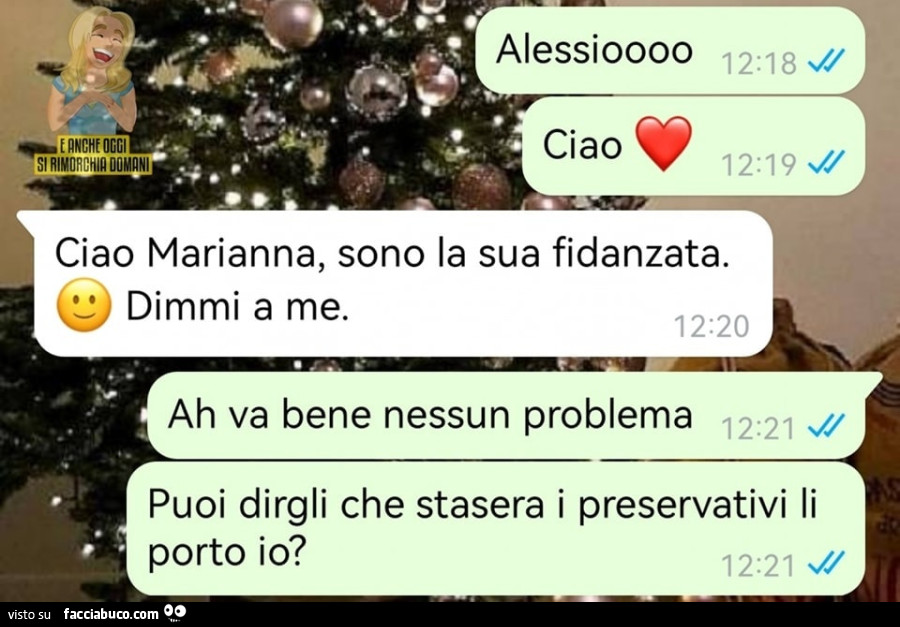Screen dimensions: 900x627
Task: Click the visto su label
Action: coord(29,614)
